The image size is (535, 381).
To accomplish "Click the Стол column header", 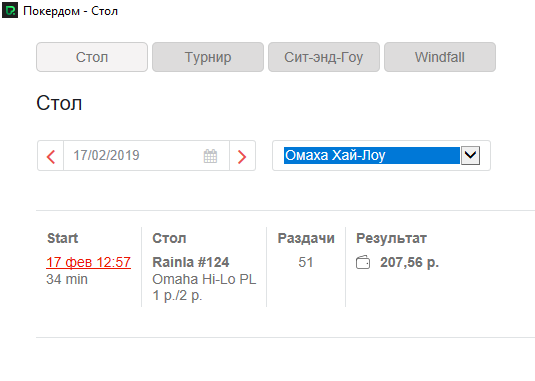I will 169,238.
